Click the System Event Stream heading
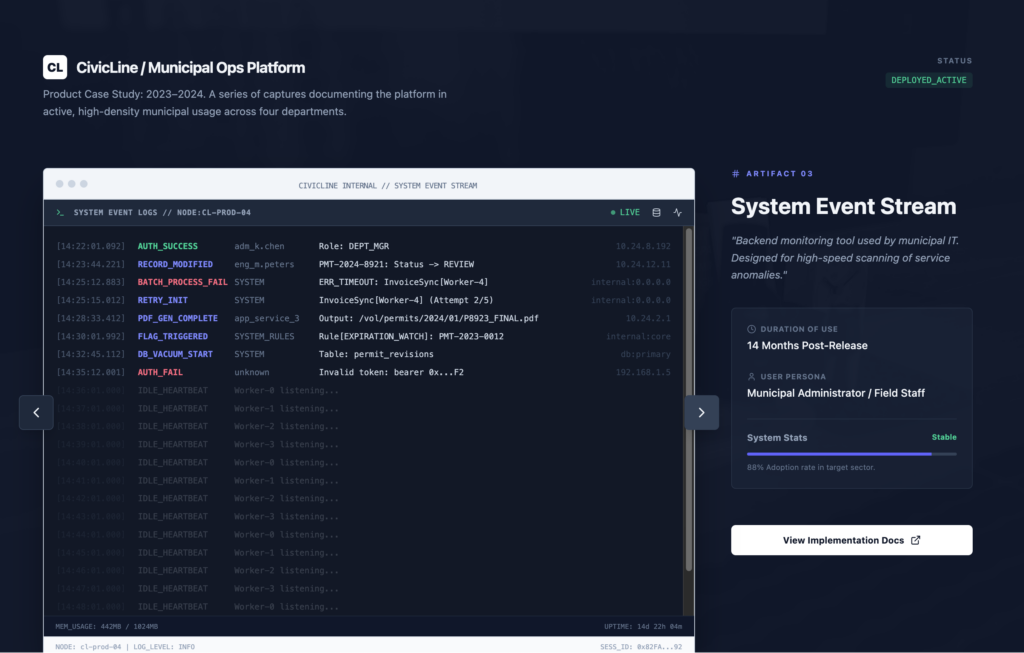Screen dimensions: 1024x653 coord(843,206)
